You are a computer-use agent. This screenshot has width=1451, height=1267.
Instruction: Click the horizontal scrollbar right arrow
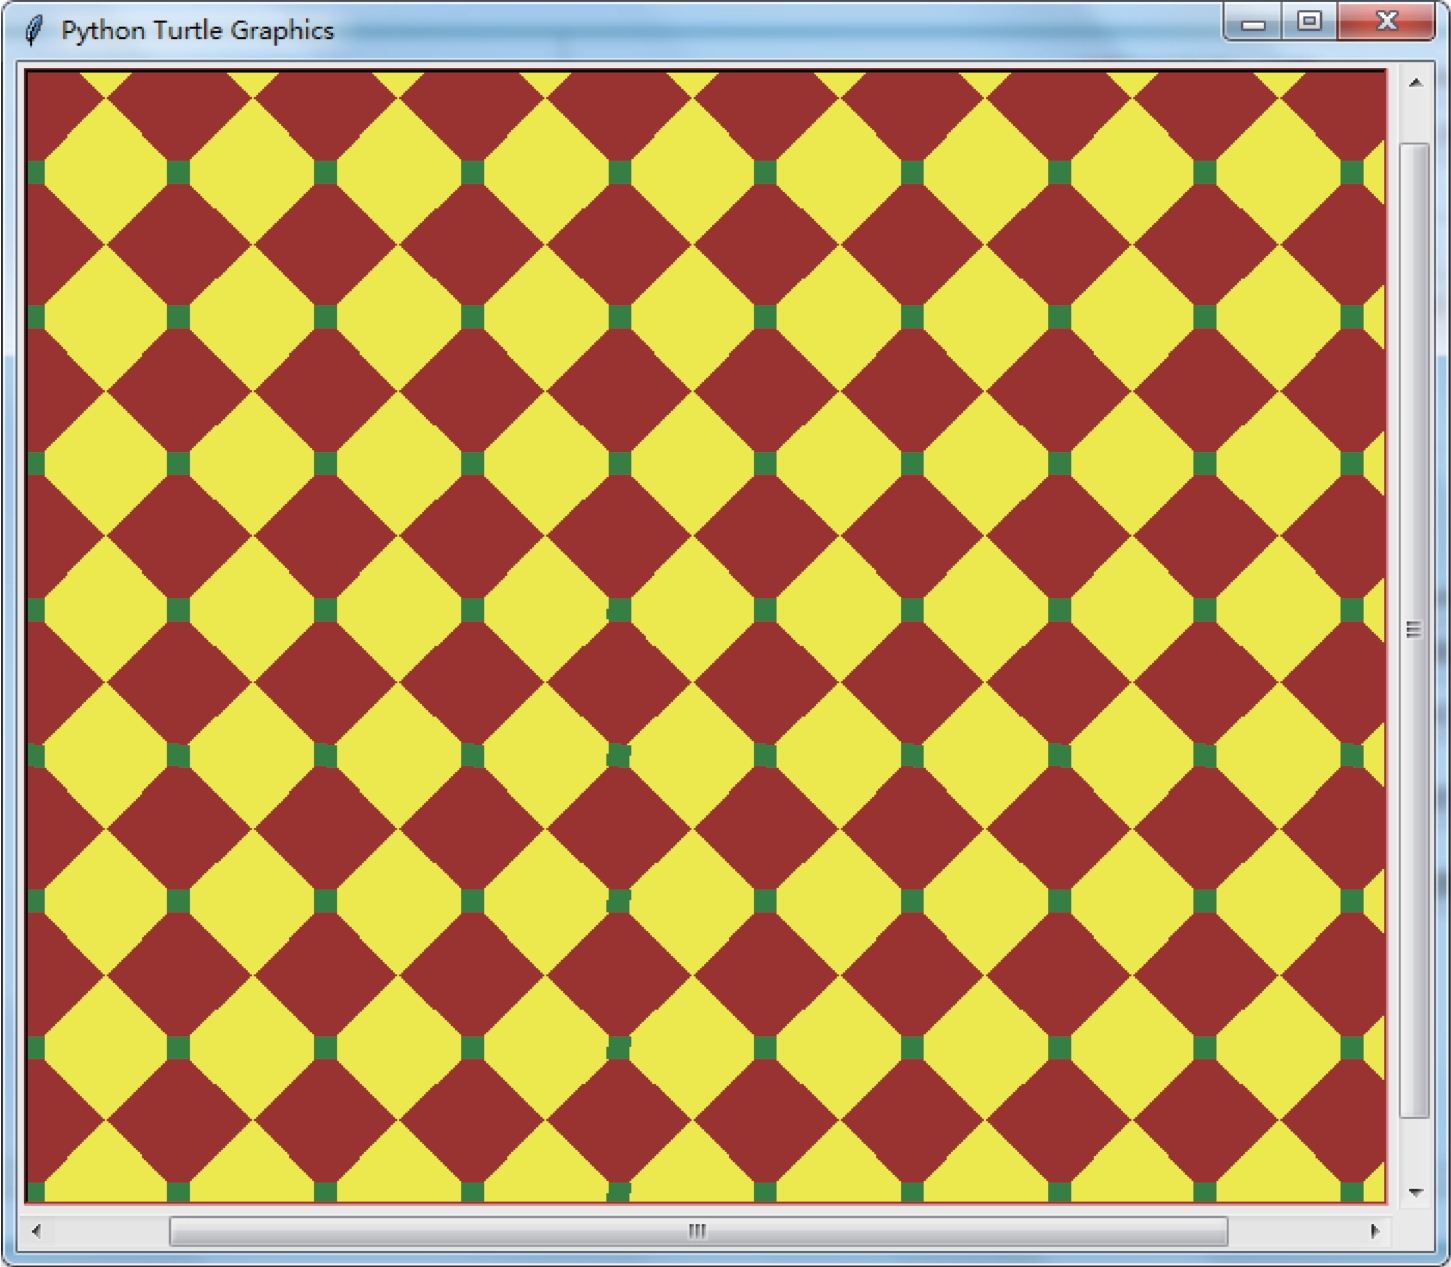1375,1231
